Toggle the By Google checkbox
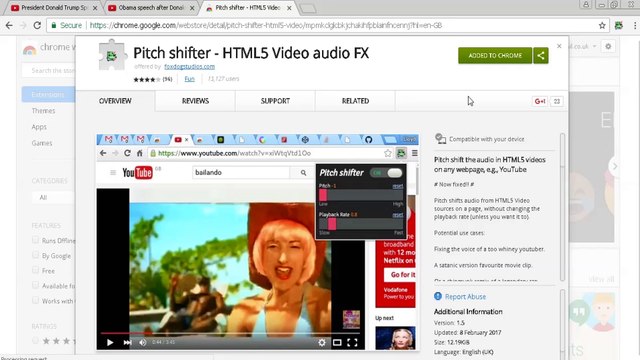 pos(36,255)
